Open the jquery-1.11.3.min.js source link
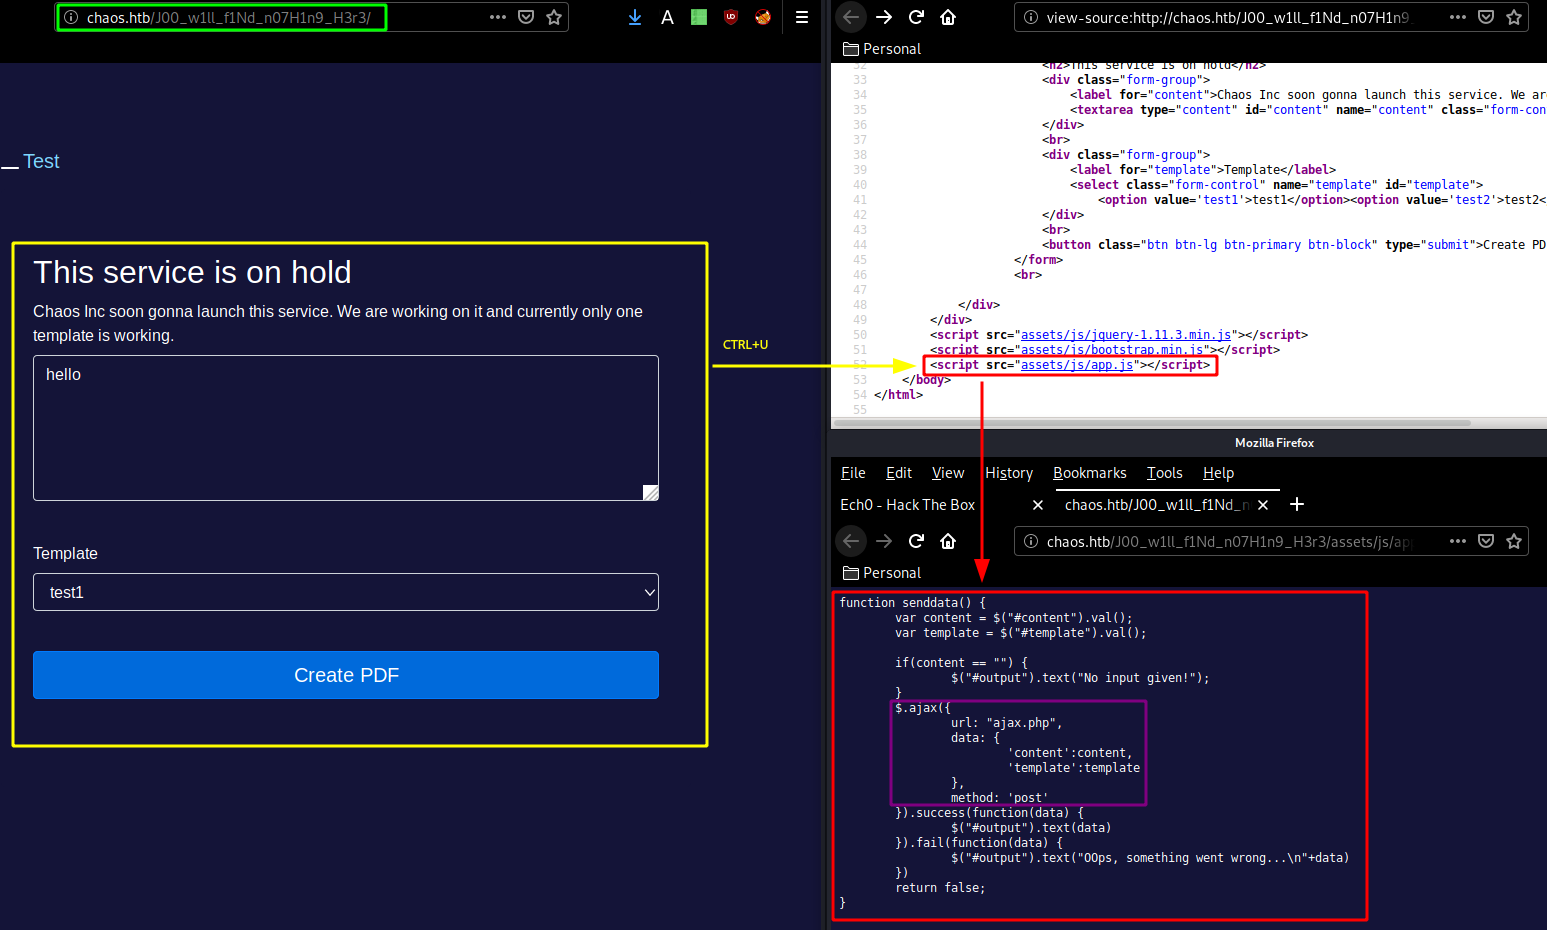 (1126, 335)
